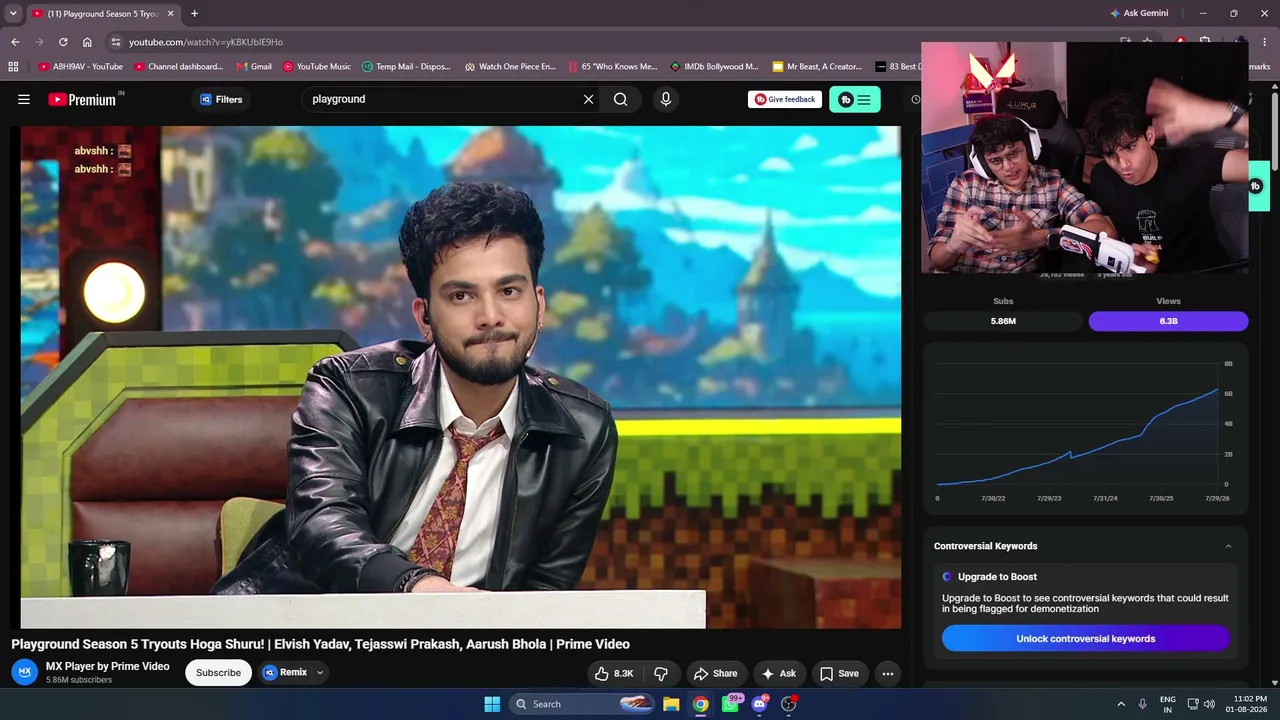Click the taskbar microphone icon

pos(1143,704)
